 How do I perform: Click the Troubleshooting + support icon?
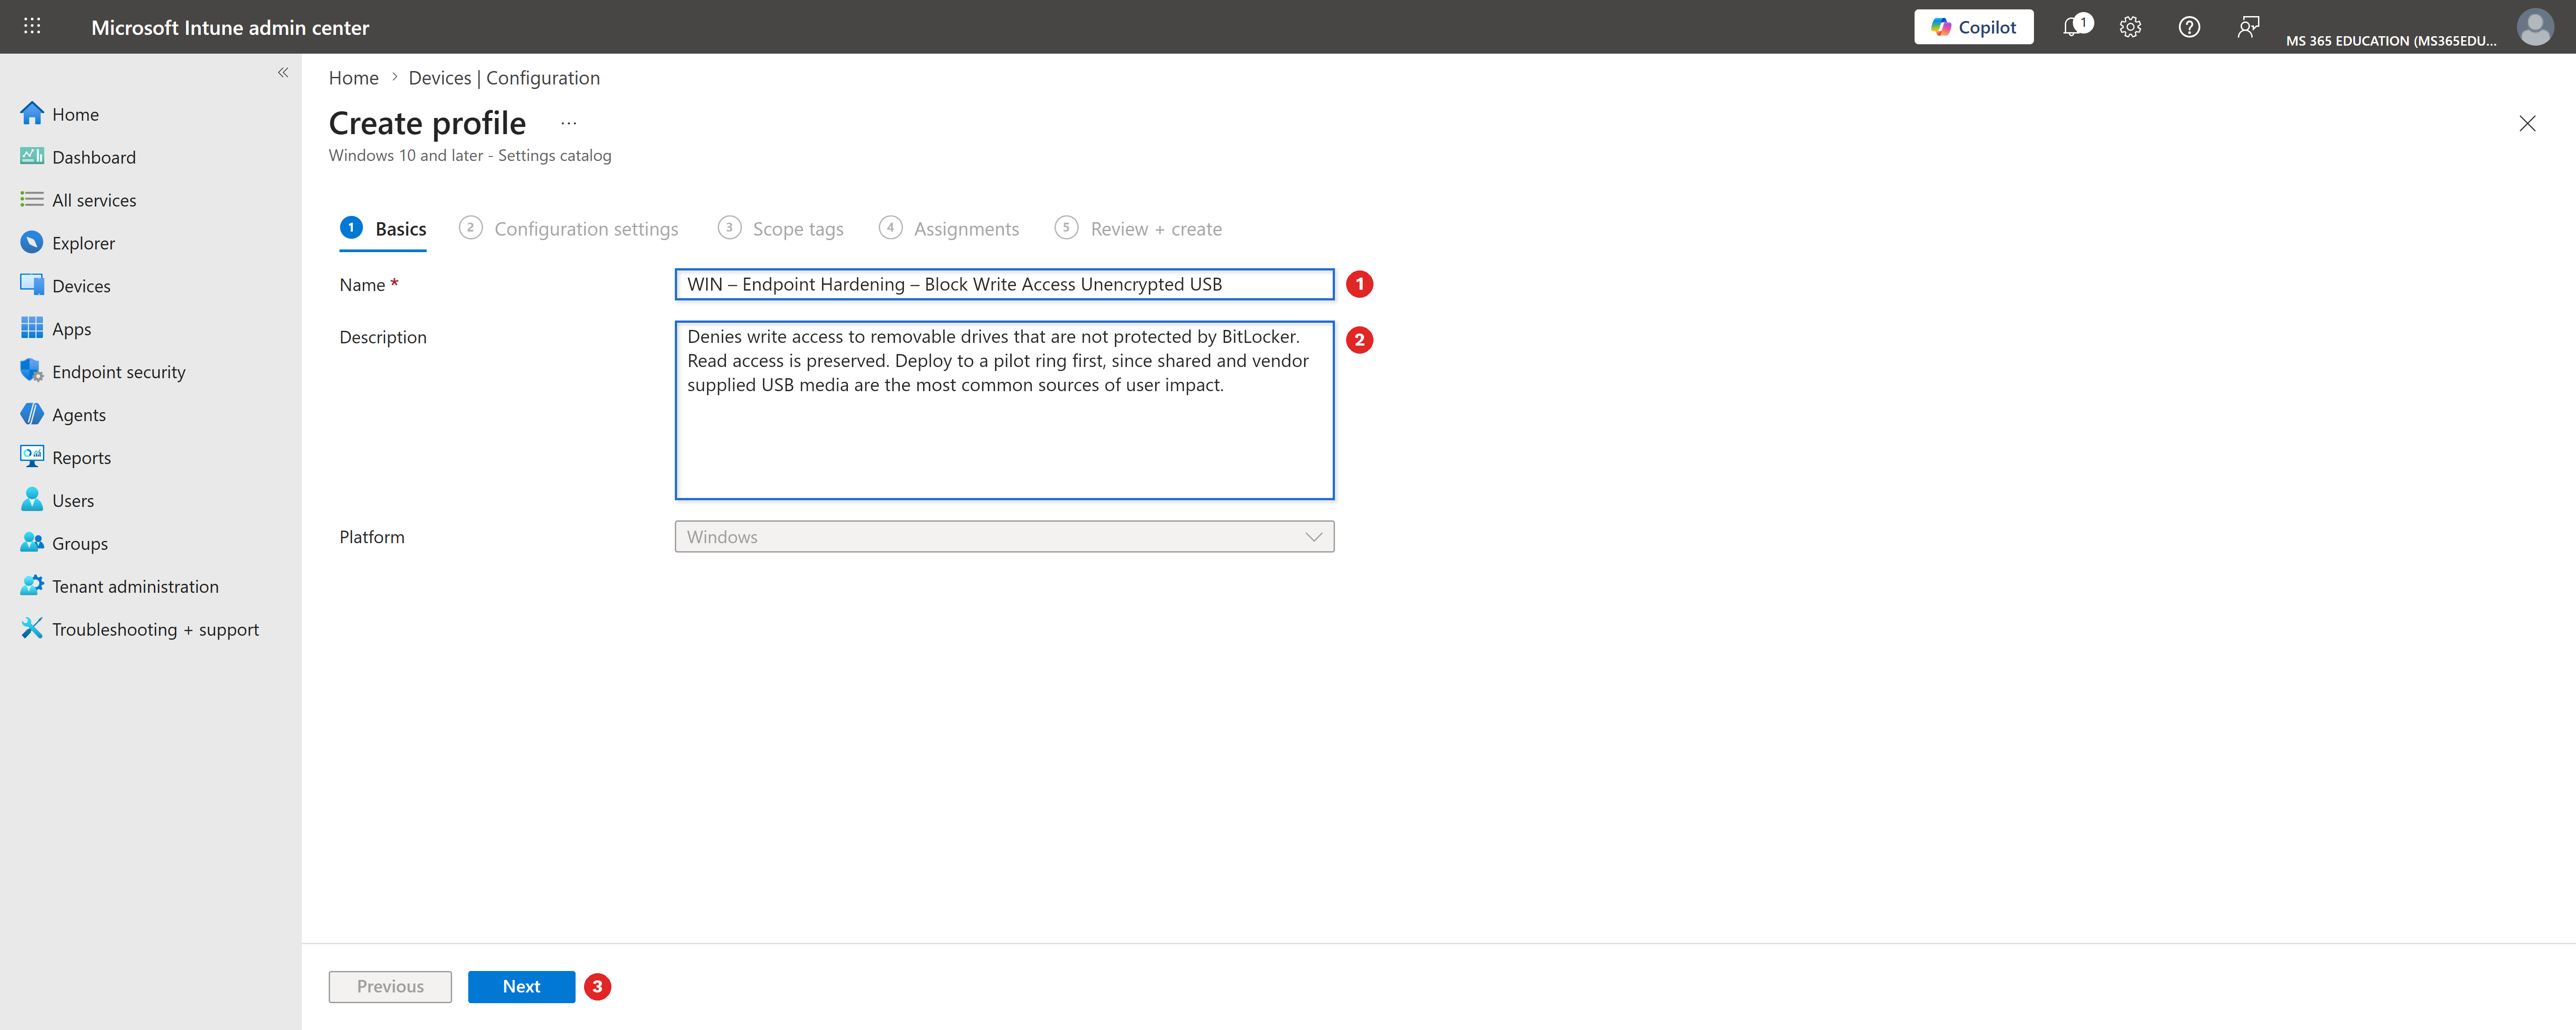click(32, 629)
